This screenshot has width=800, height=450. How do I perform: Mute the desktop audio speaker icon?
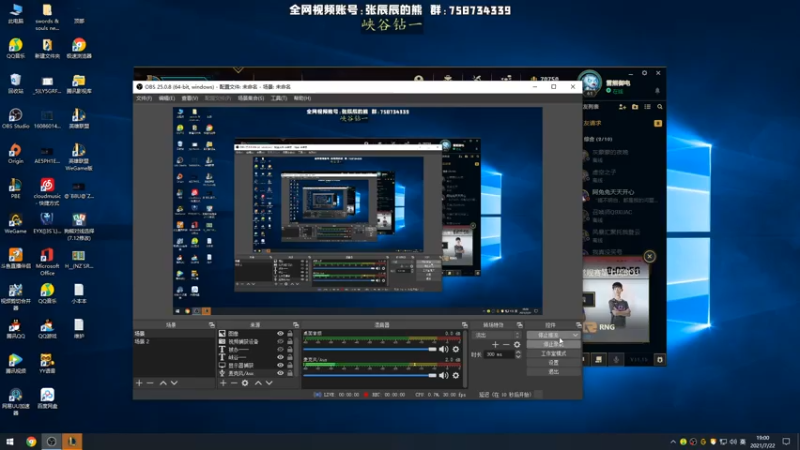(443, 349)
